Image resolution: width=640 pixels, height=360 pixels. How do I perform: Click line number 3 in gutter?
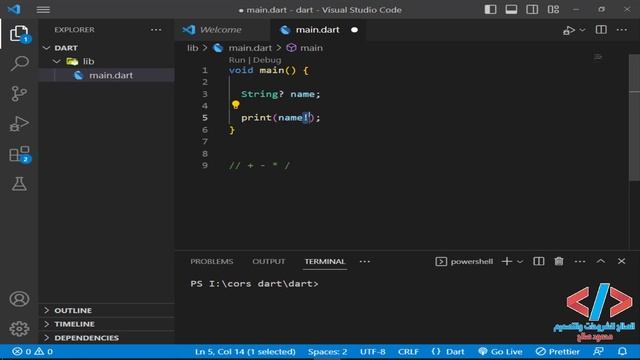coord(204,94)
